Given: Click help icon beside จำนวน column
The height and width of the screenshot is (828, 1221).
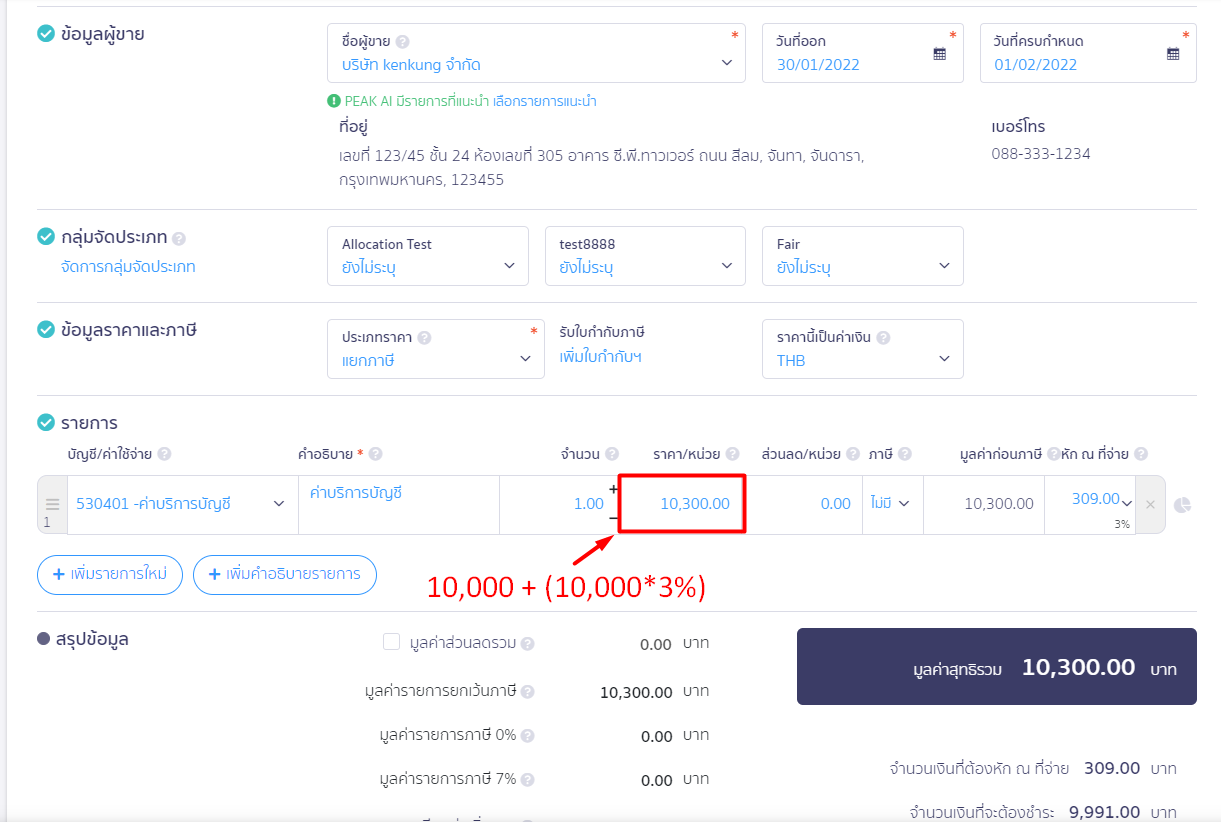Looking at the screenshot, I should (612, 454).
